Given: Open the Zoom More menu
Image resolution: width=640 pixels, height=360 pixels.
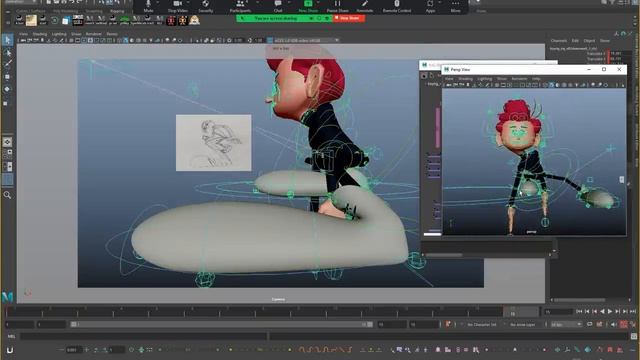Looking at the screenshot, I should [x=456, y=6].
